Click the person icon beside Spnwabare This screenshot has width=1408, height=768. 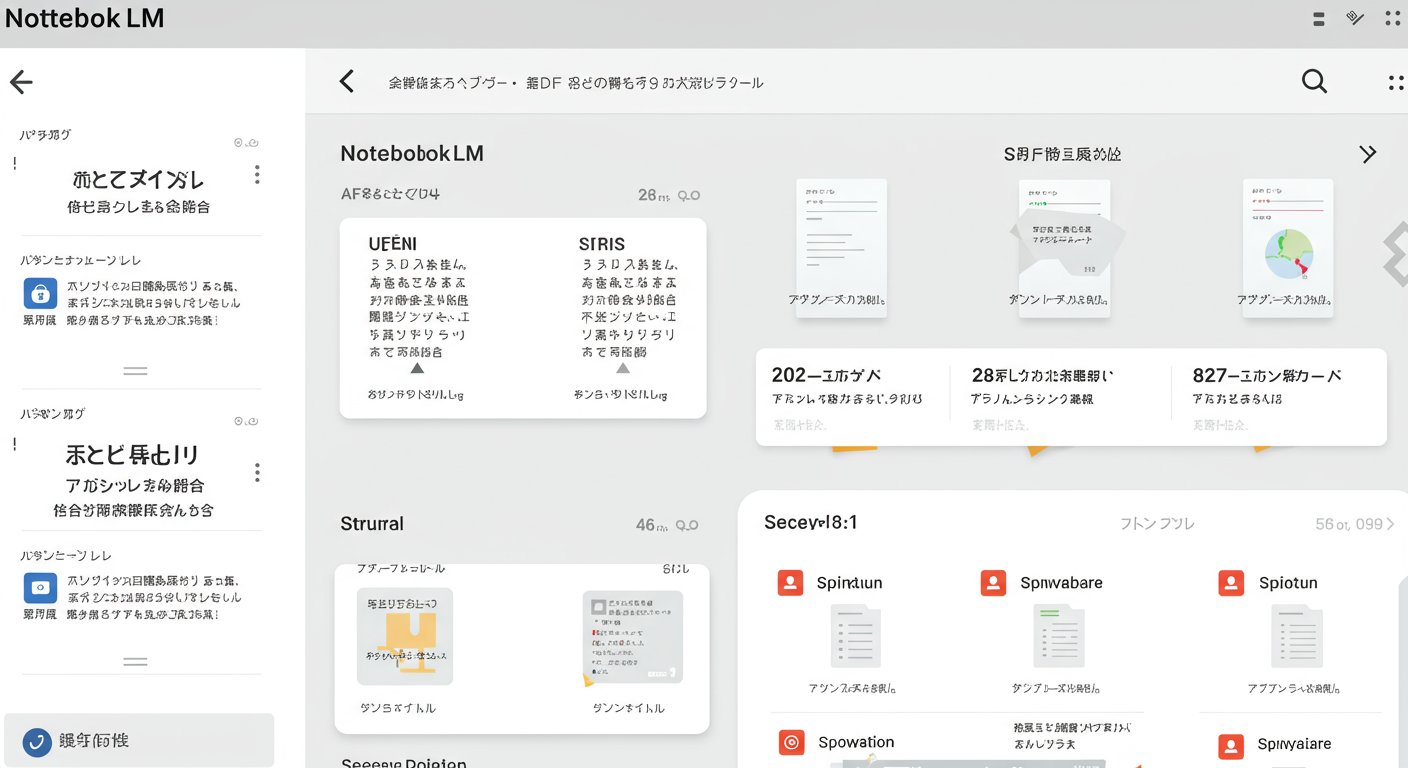pos(992,582)
